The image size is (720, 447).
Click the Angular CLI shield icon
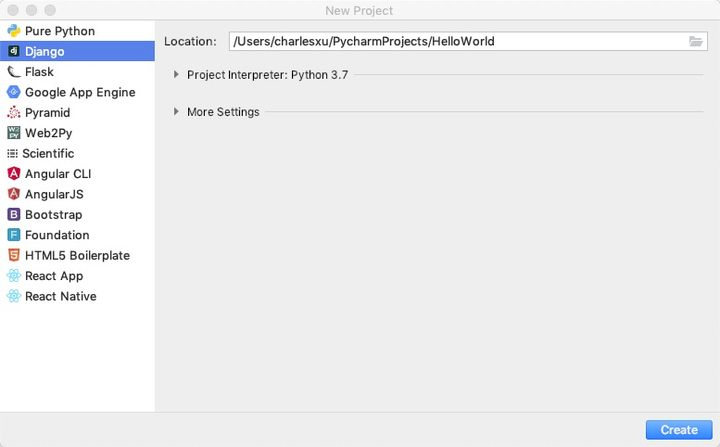click(x=14, y=174)
